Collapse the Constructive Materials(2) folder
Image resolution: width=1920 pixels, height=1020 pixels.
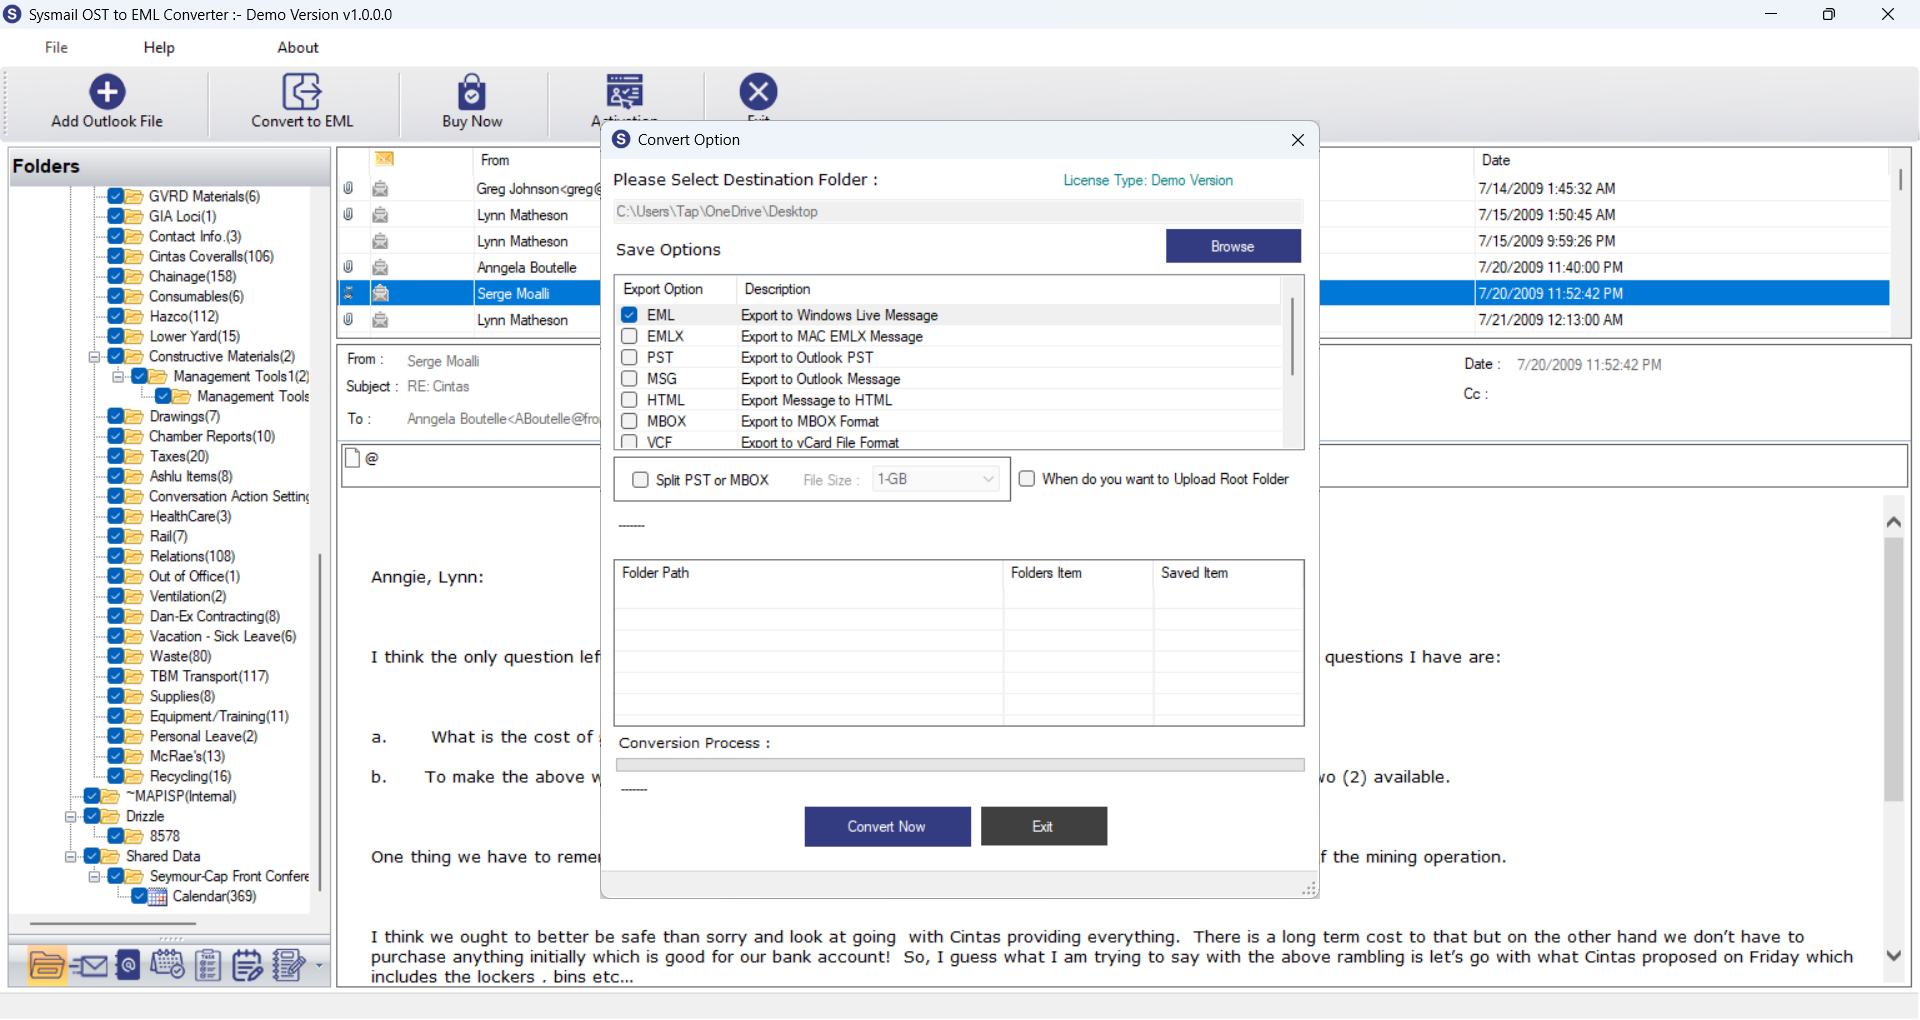pyautogui.click(x=94, y=357)
